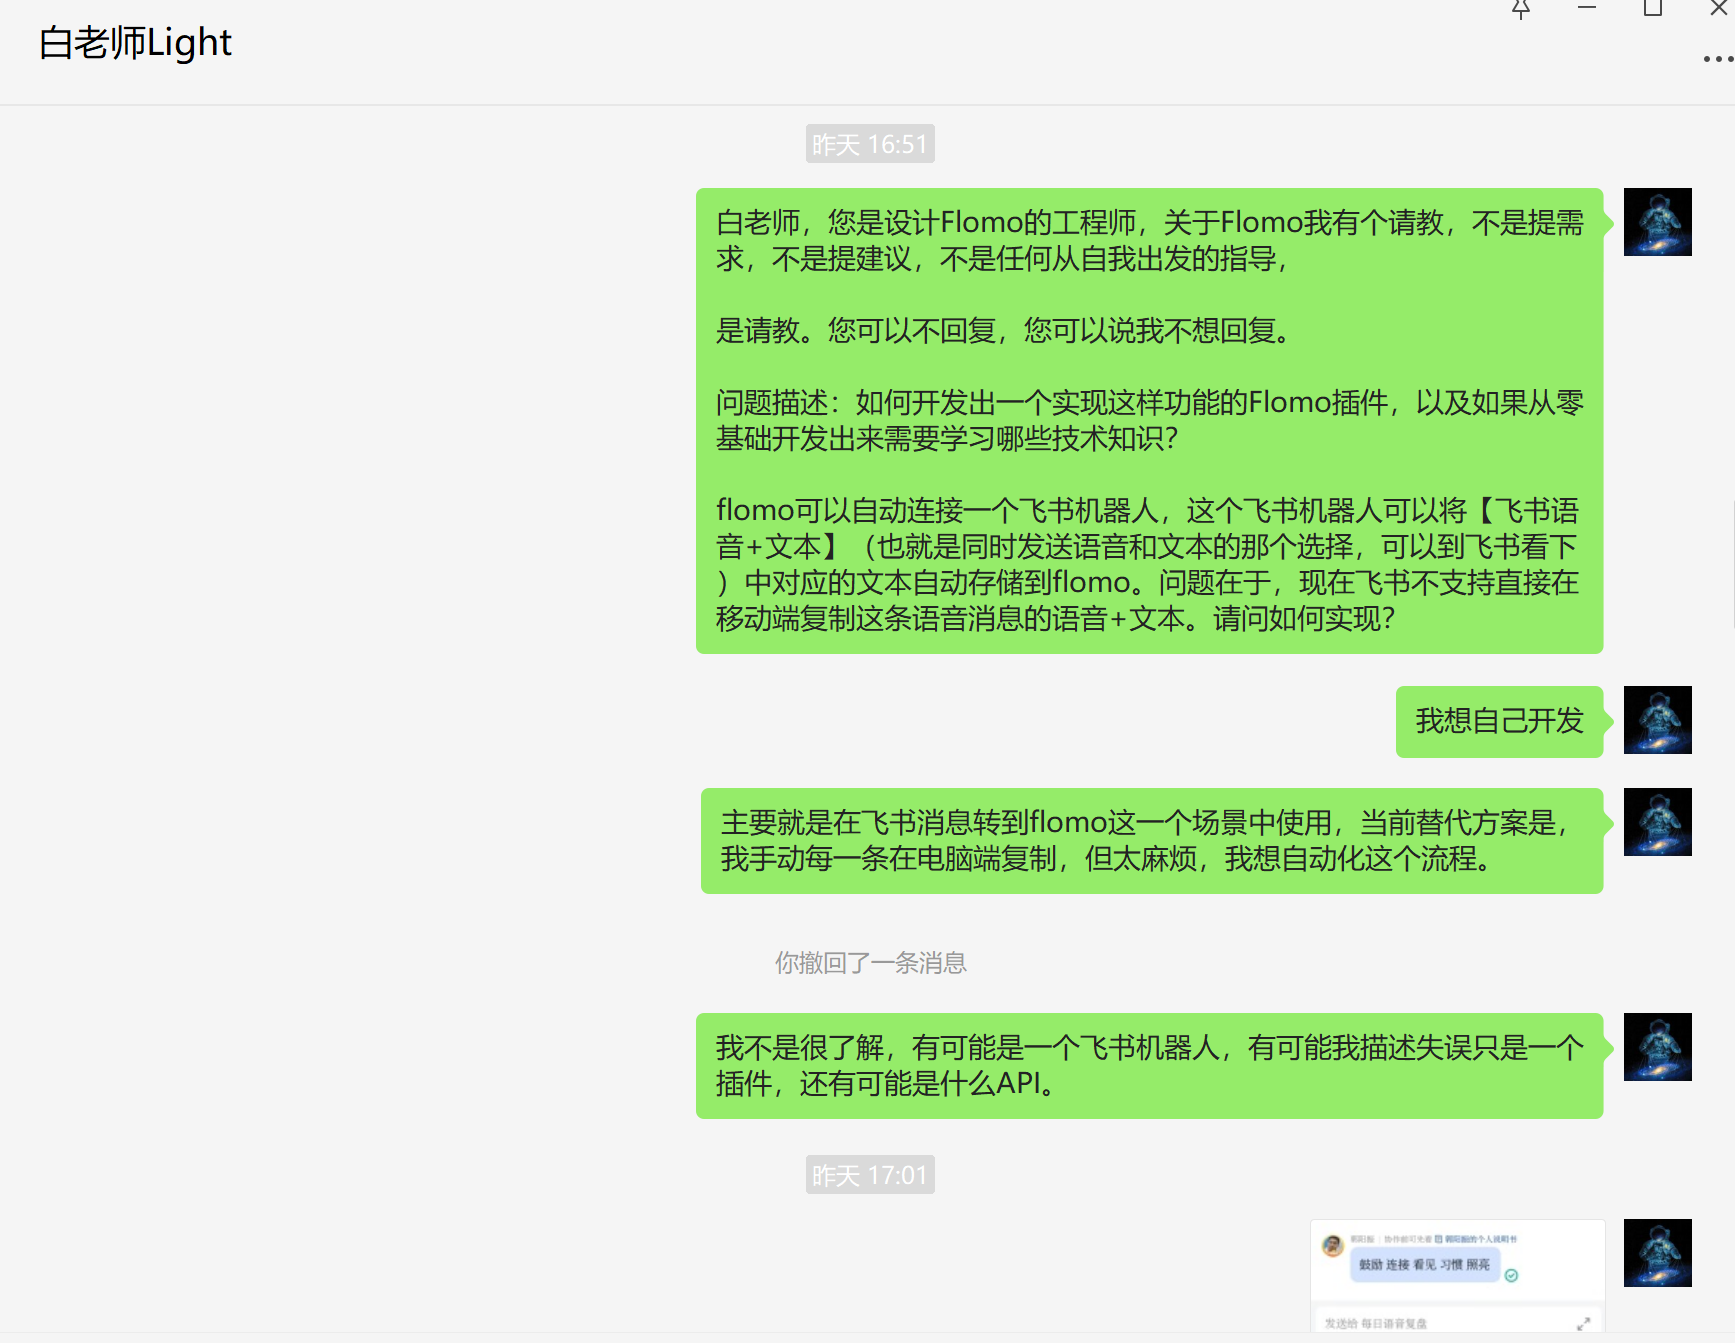Open the chat info three-dots menu
Screen dimensions: 1735x1343
point(1718,59)
